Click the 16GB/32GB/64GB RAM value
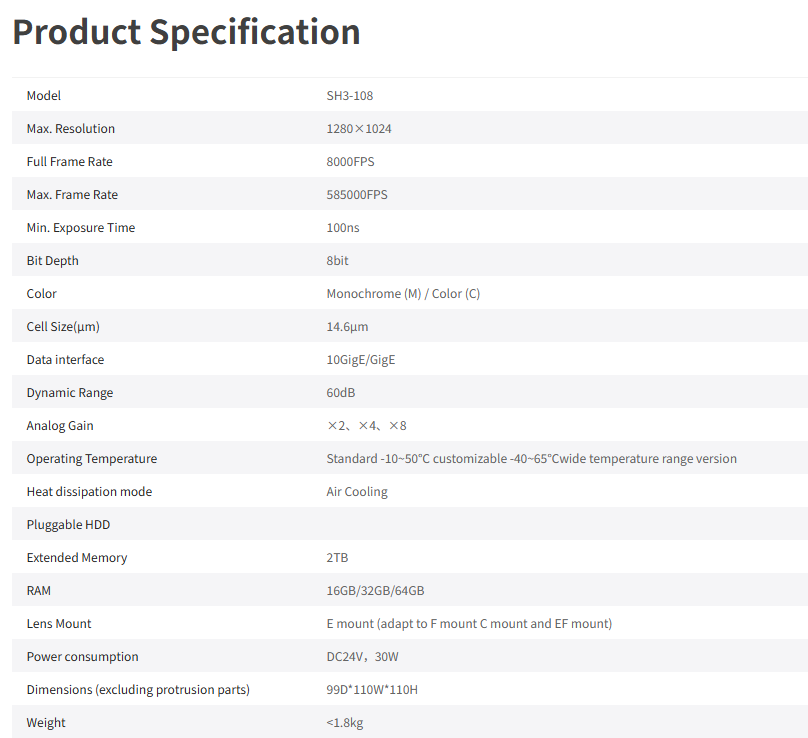 point(375,591)
